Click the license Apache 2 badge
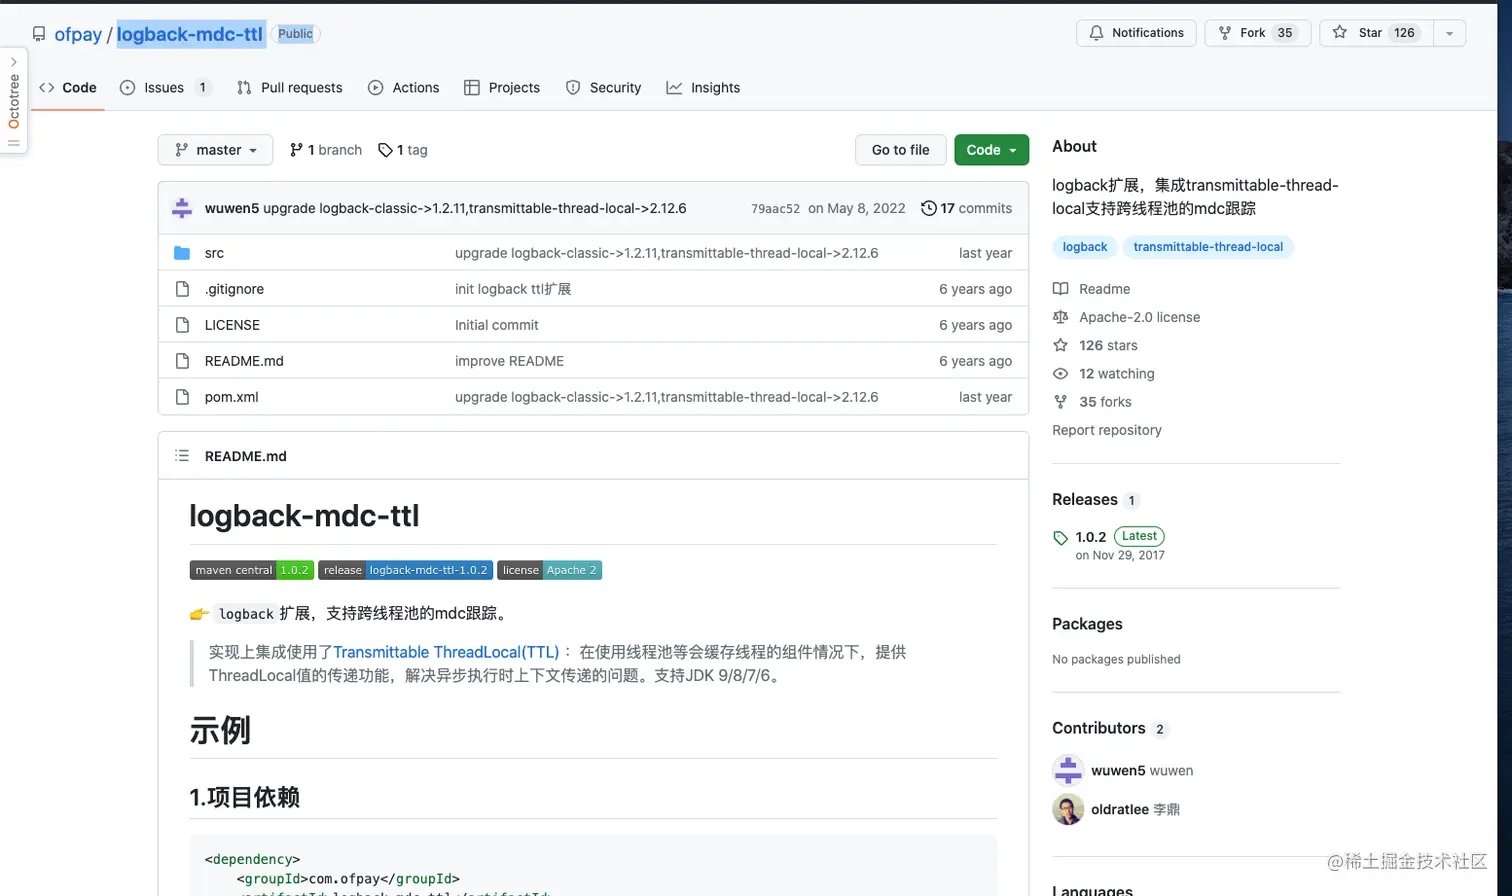 (549, 570)
